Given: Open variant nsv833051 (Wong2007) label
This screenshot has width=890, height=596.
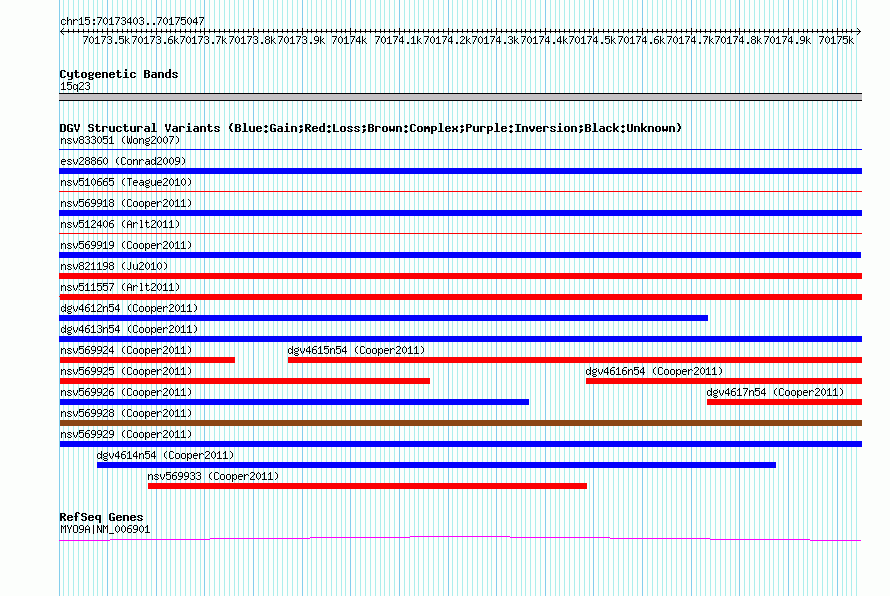Looking at the screenshot, I should coord(120,140).
